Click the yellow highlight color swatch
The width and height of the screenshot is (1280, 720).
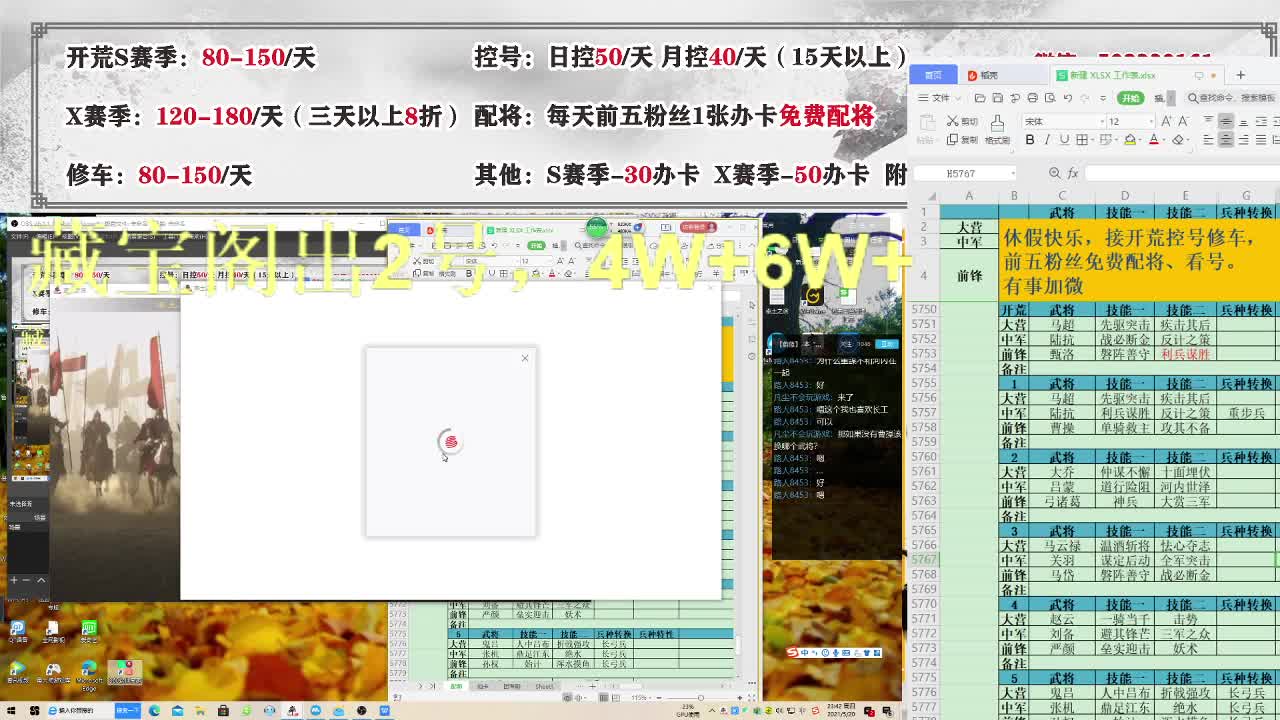pos(1131,142)
